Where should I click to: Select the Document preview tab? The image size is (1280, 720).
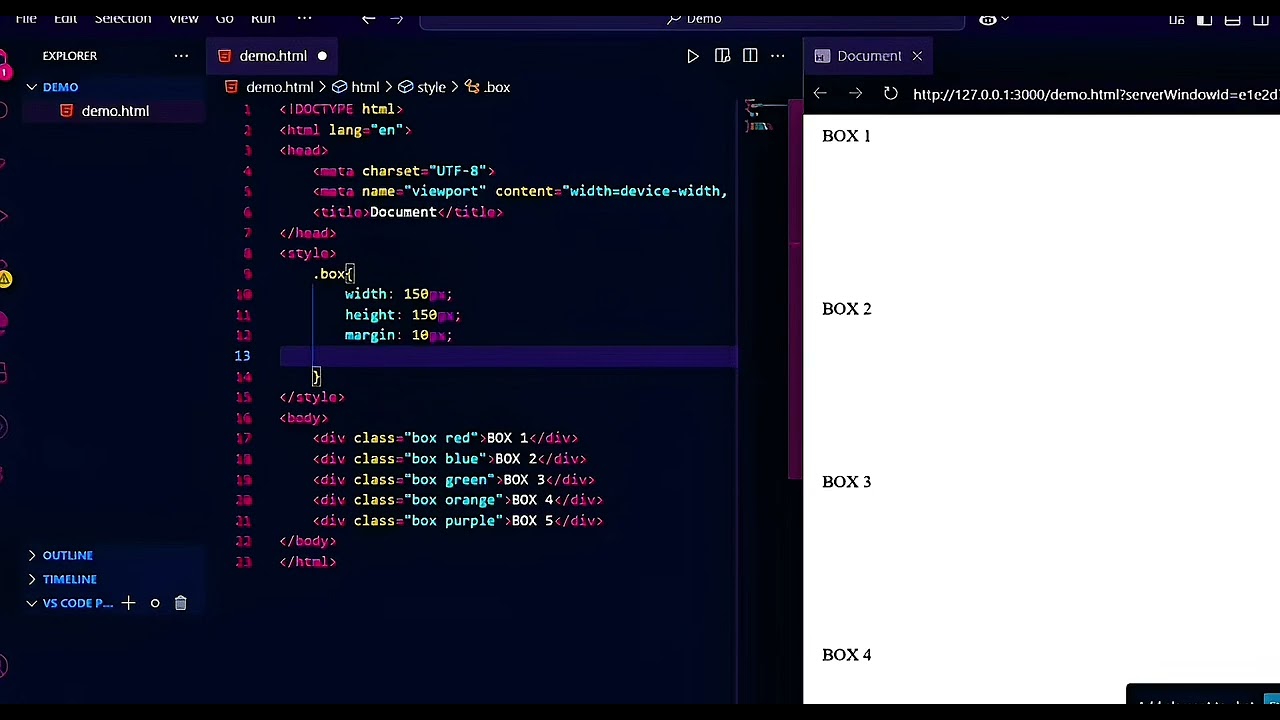869,56
